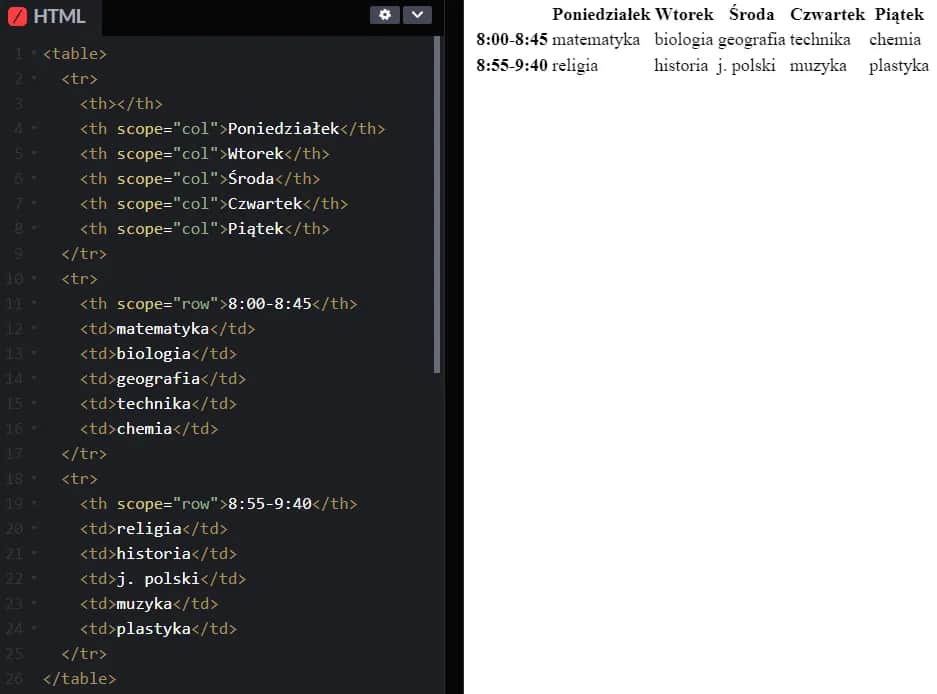Place cursor on the opening table tag
This screenshot has height=694, width=937.
[73, 53]
